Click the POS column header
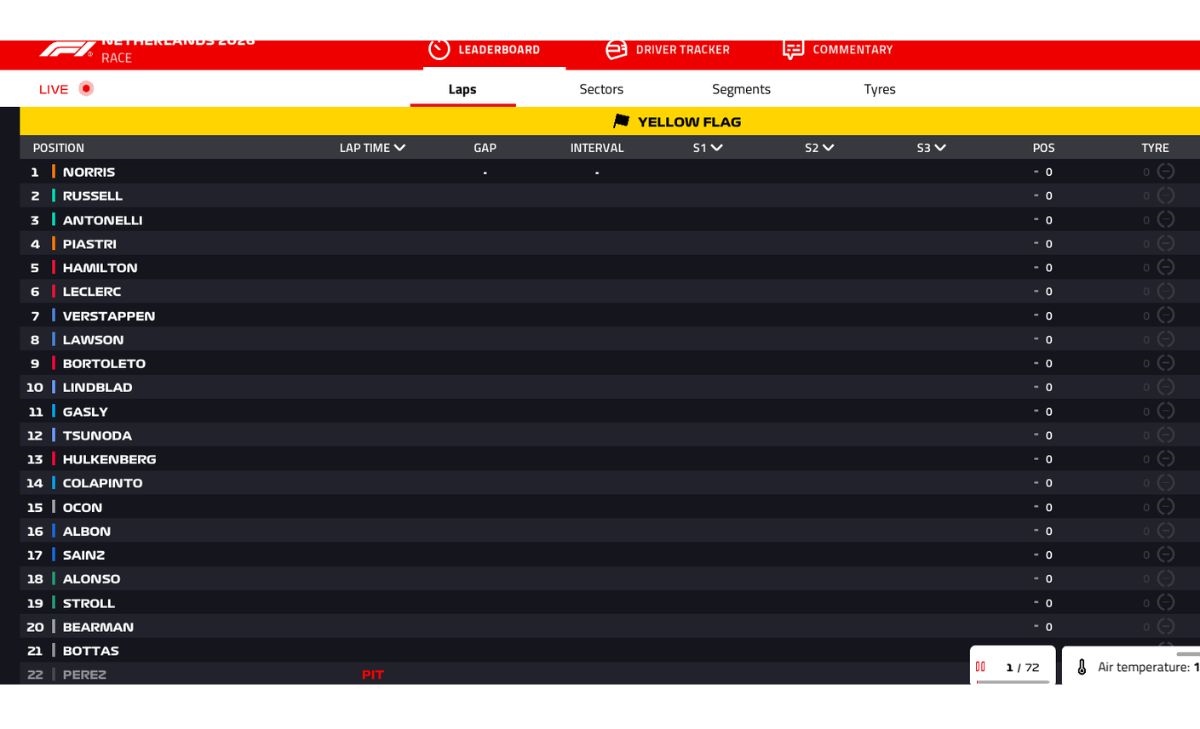This screenshot has height=729, width=1200. coord(1043,148)
